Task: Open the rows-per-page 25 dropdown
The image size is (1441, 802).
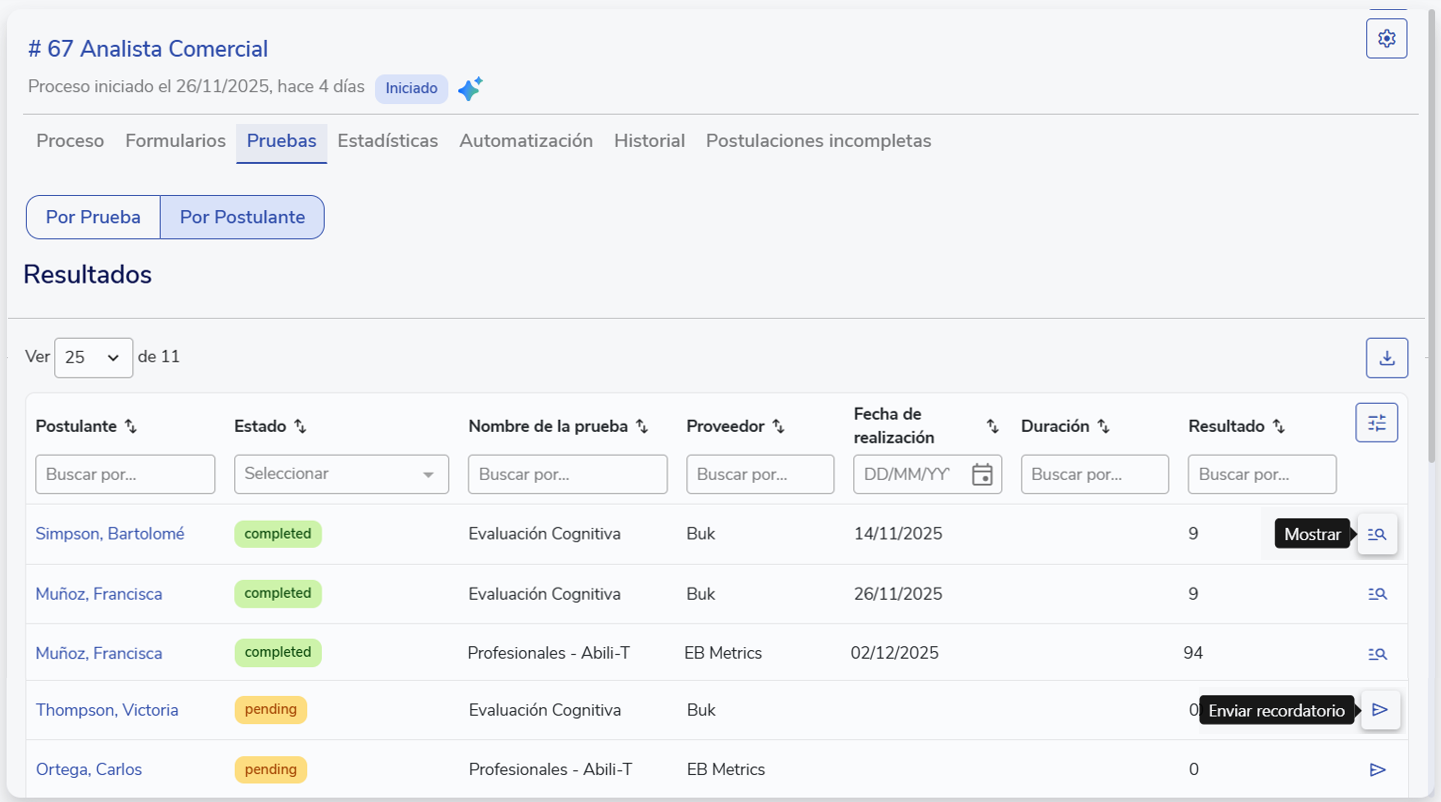Action: pos(93,358)
